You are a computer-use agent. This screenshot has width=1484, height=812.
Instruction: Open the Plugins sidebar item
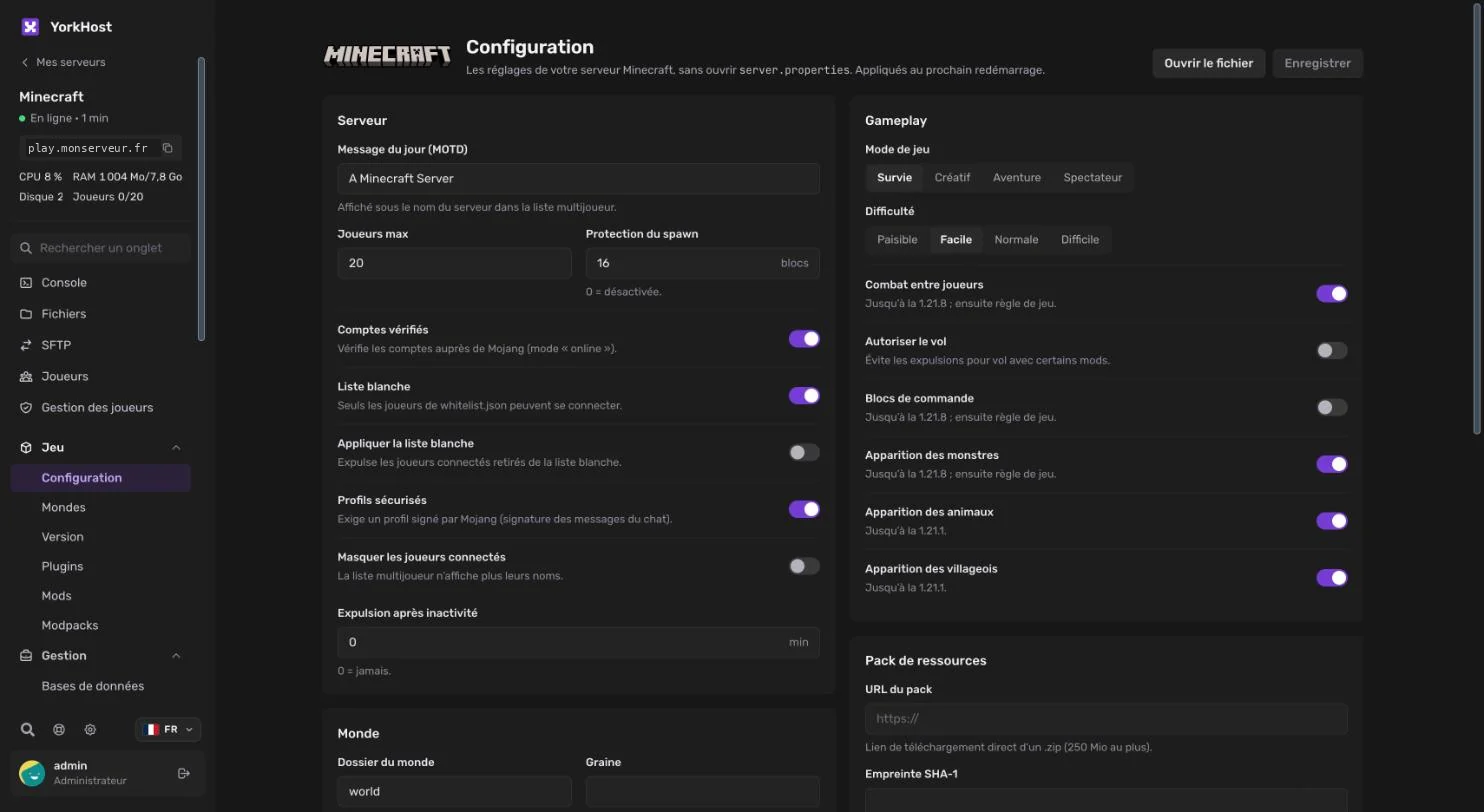pyautogui.click(x=100, y=566)
